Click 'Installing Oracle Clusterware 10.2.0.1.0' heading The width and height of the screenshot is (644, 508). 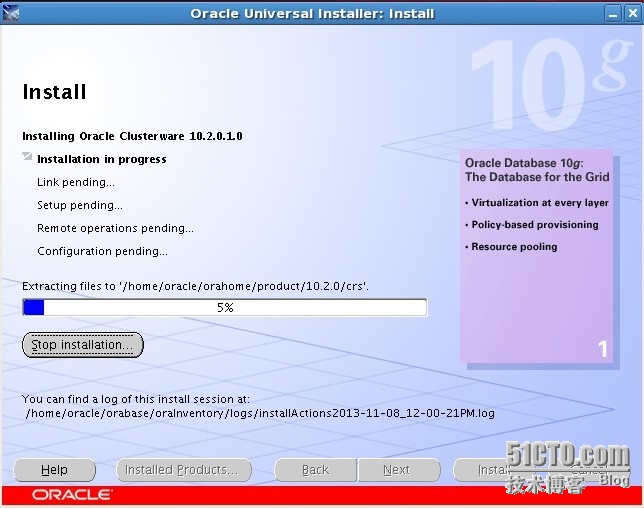[x=132, y=136]
